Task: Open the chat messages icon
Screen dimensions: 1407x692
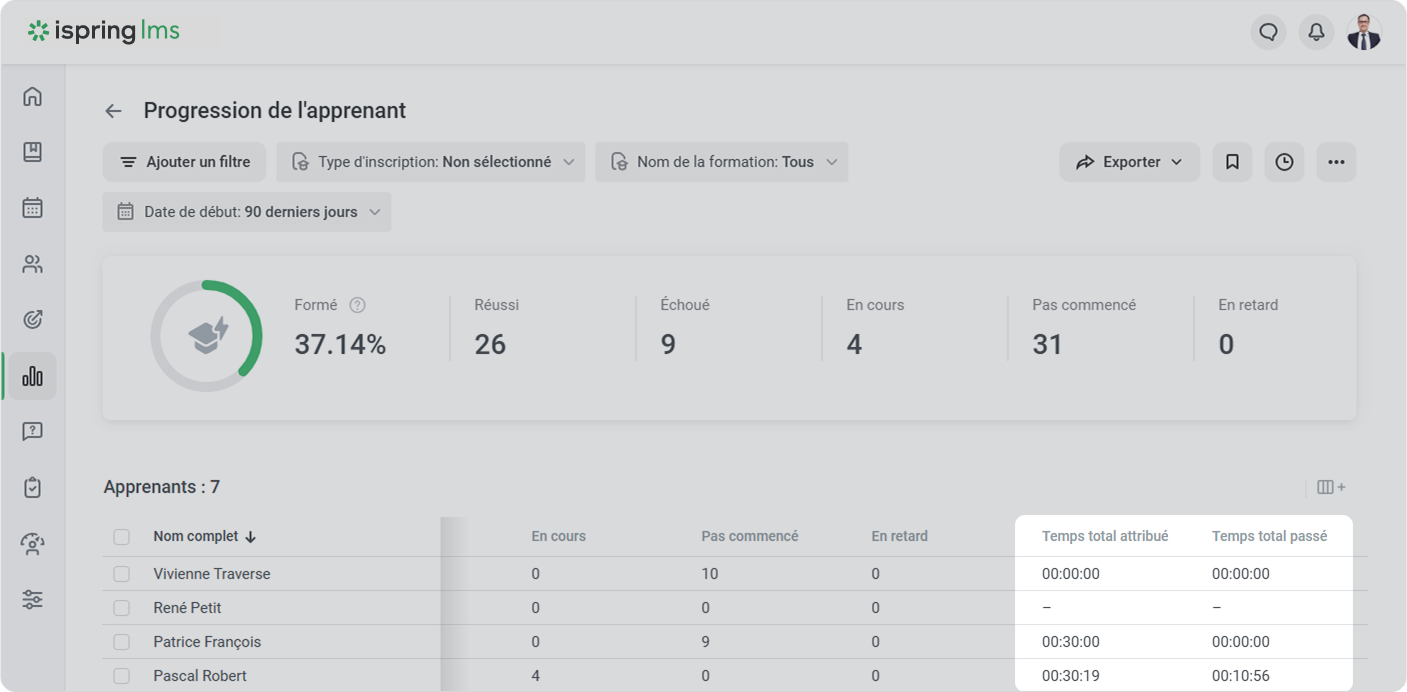Action: tap(1268, 32)
